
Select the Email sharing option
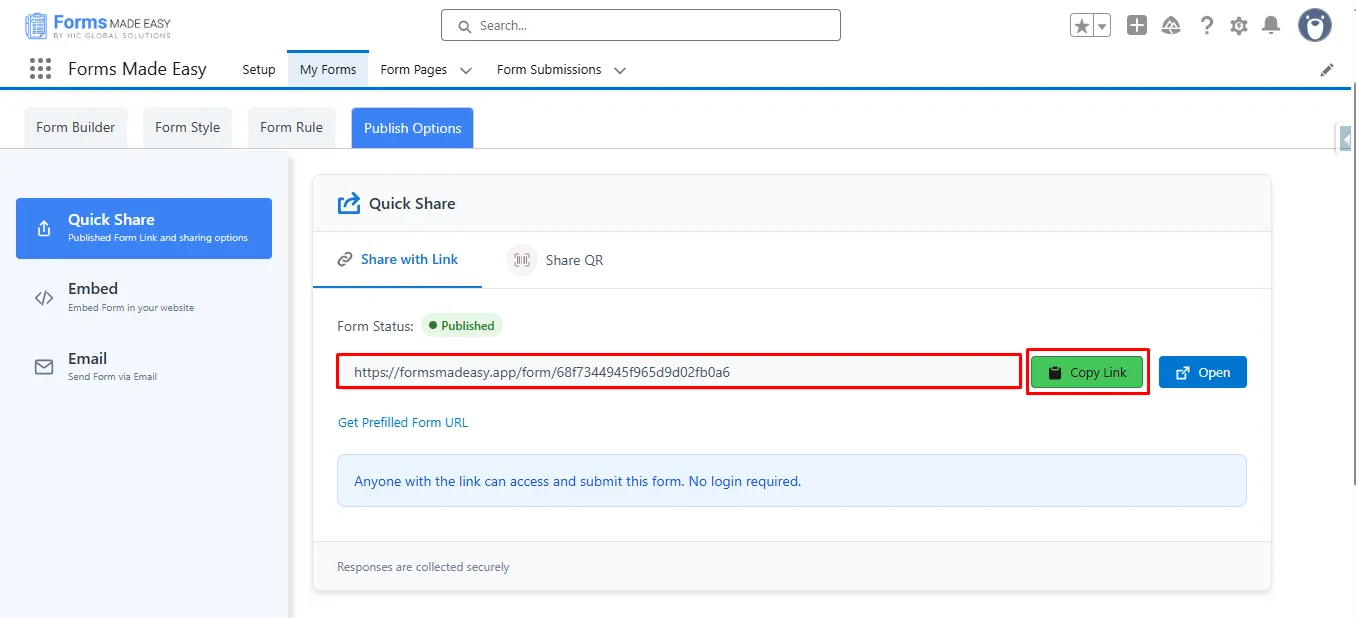click(143, 367)
